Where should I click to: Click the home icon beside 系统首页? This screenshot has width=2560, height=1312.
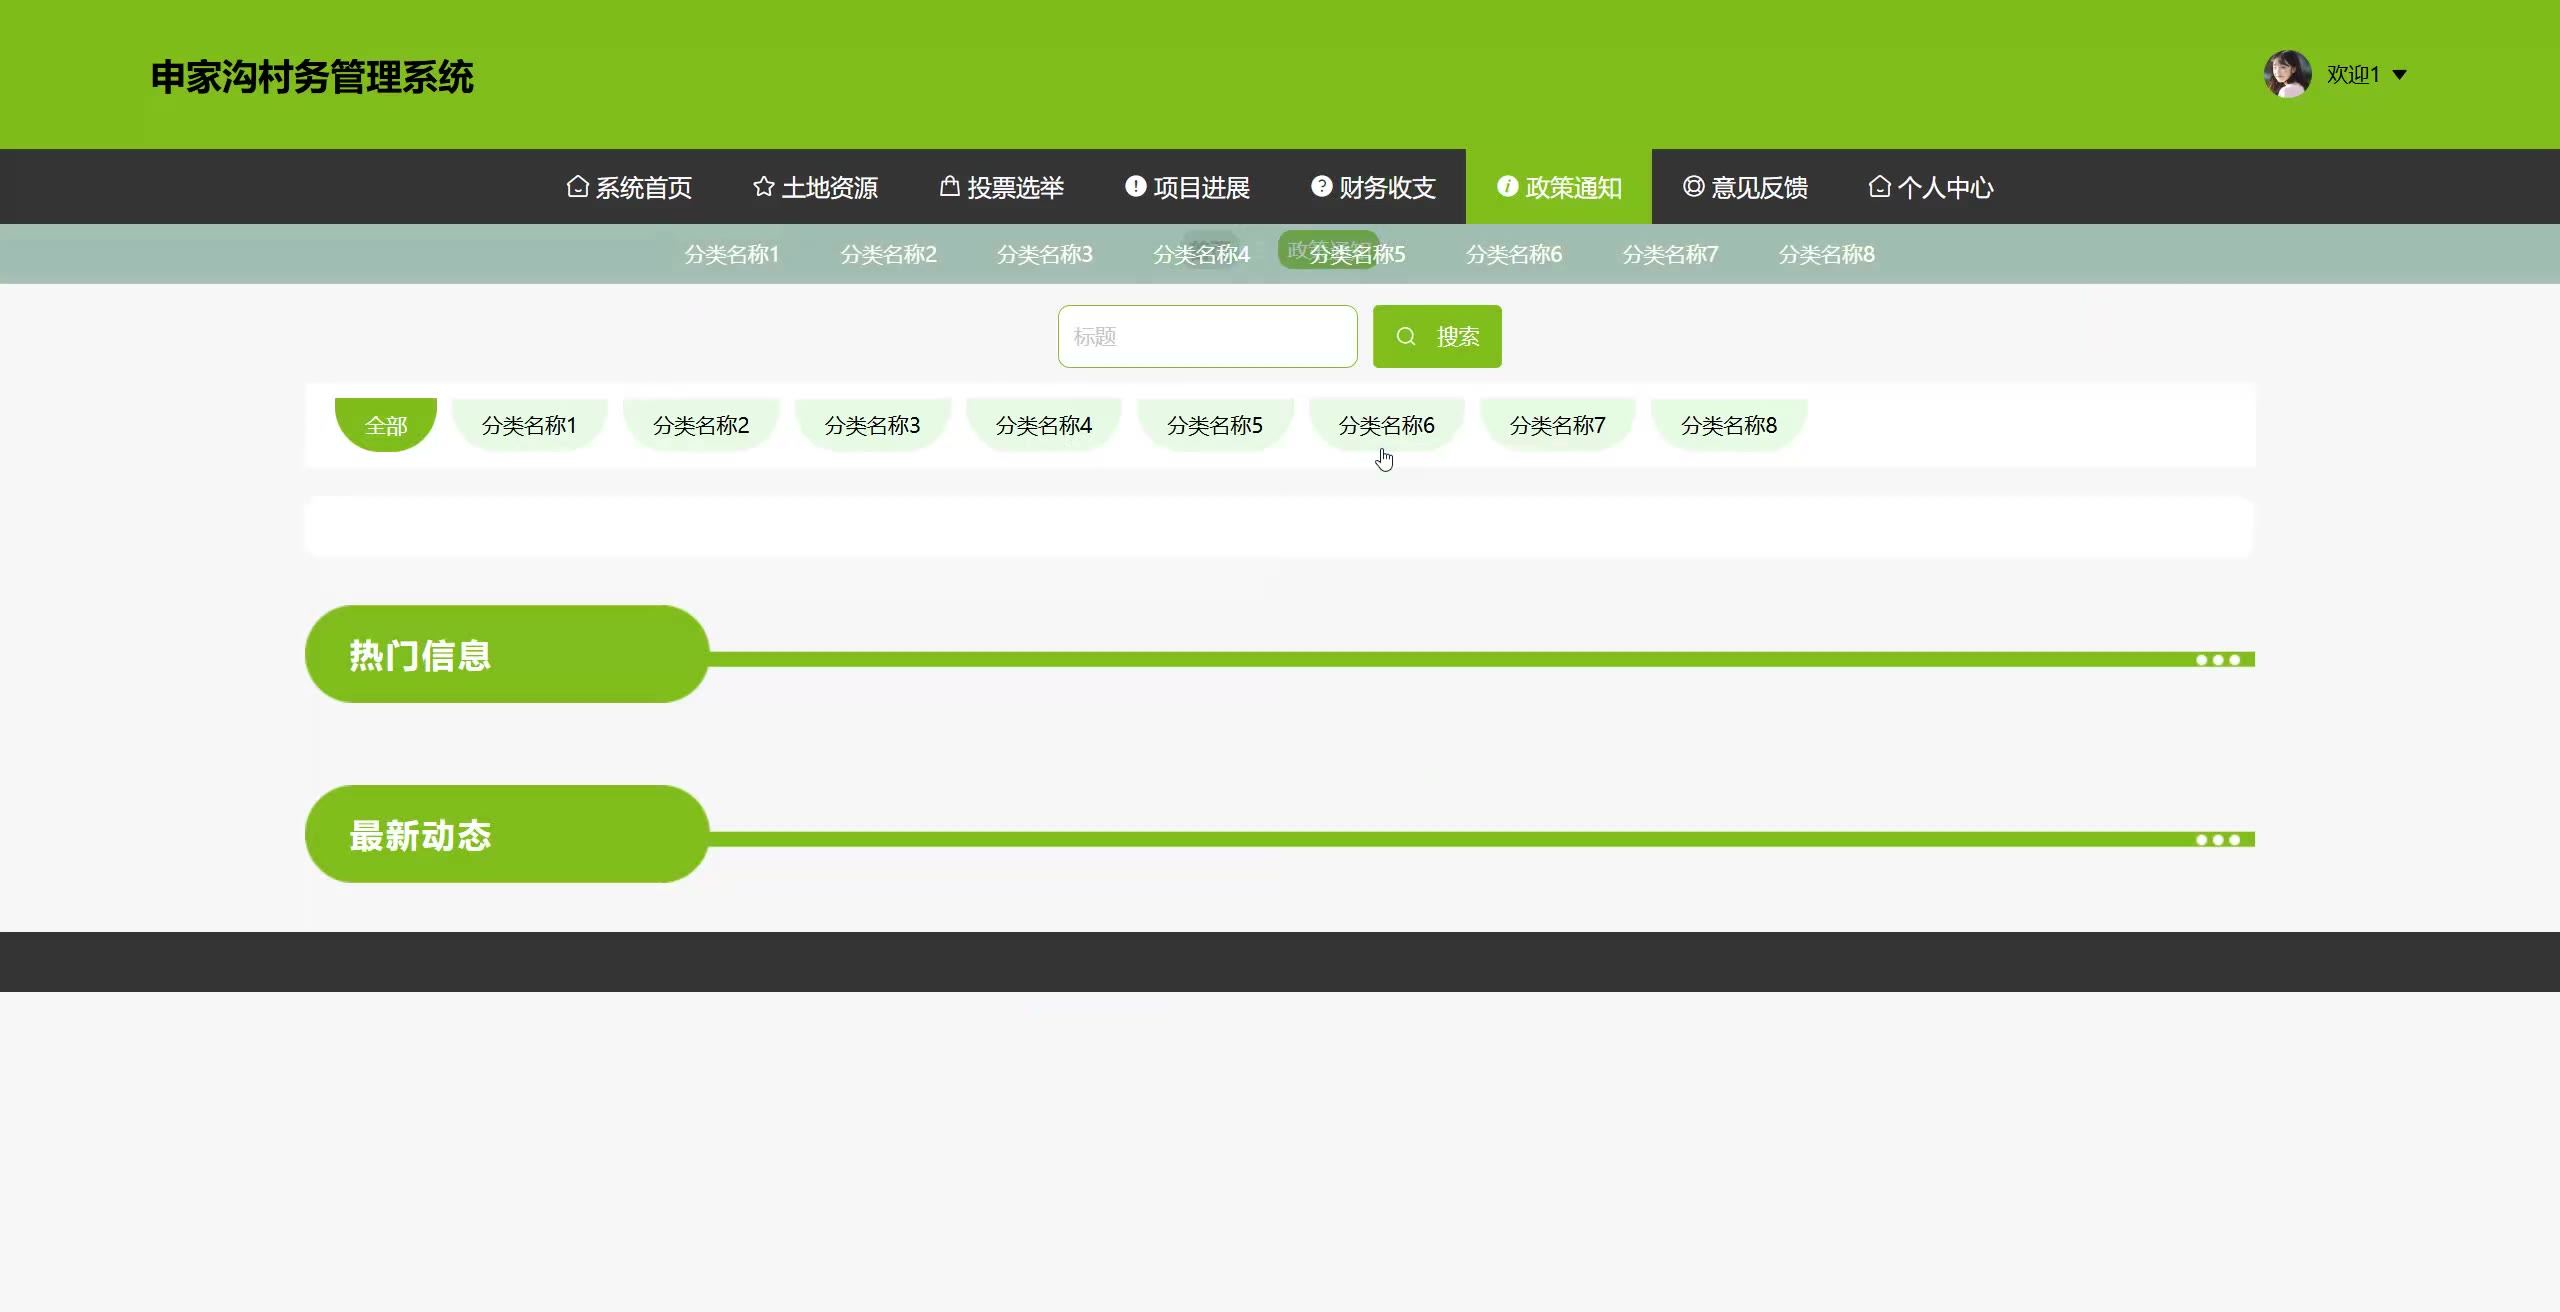pos(577,187)
